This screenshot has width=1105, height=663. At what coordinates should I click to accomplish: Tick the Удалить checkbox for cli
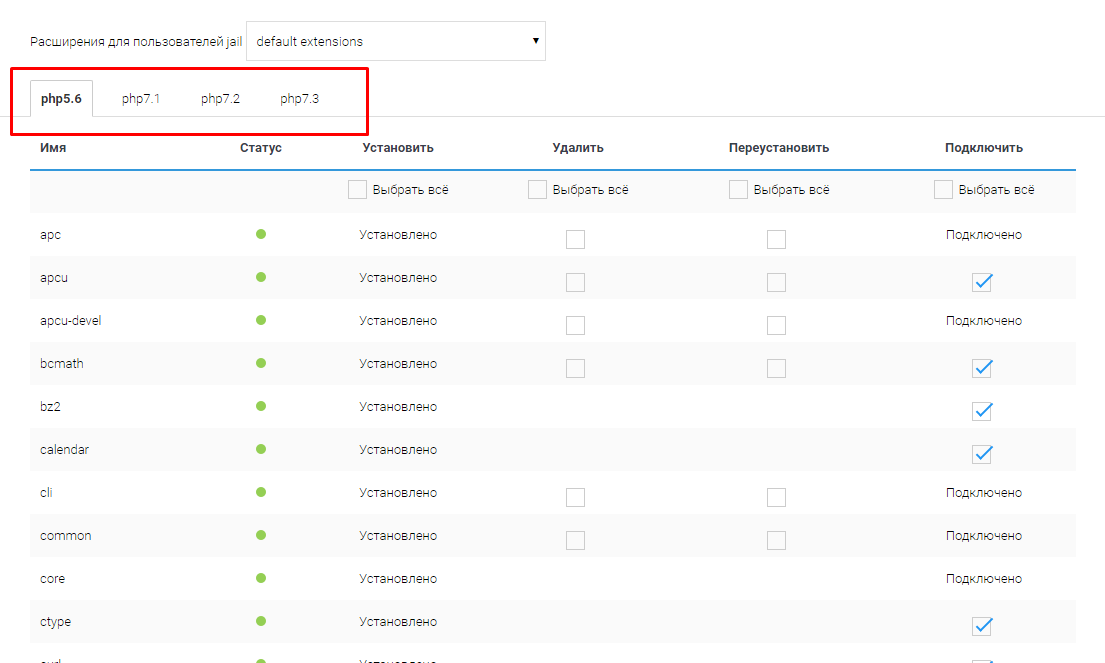[575, 497]
